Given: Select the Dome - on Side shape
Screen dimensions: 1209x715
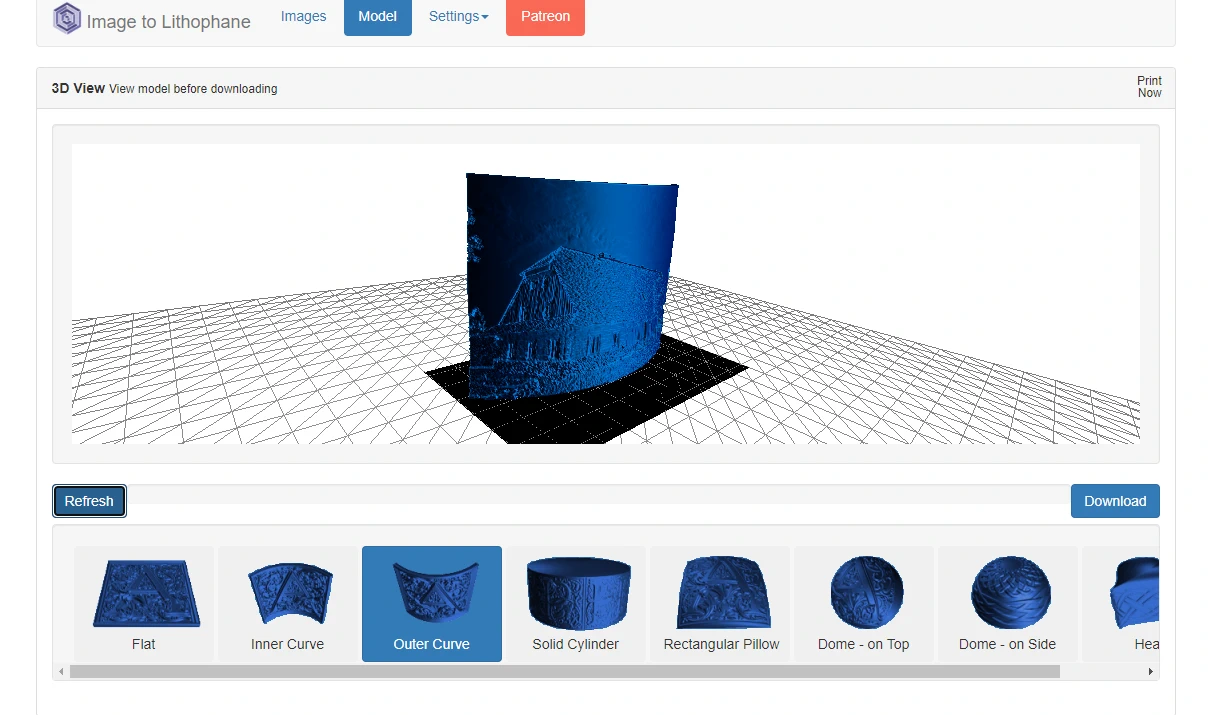Looking at the screenshot, I should click(x=1008, y=604).
